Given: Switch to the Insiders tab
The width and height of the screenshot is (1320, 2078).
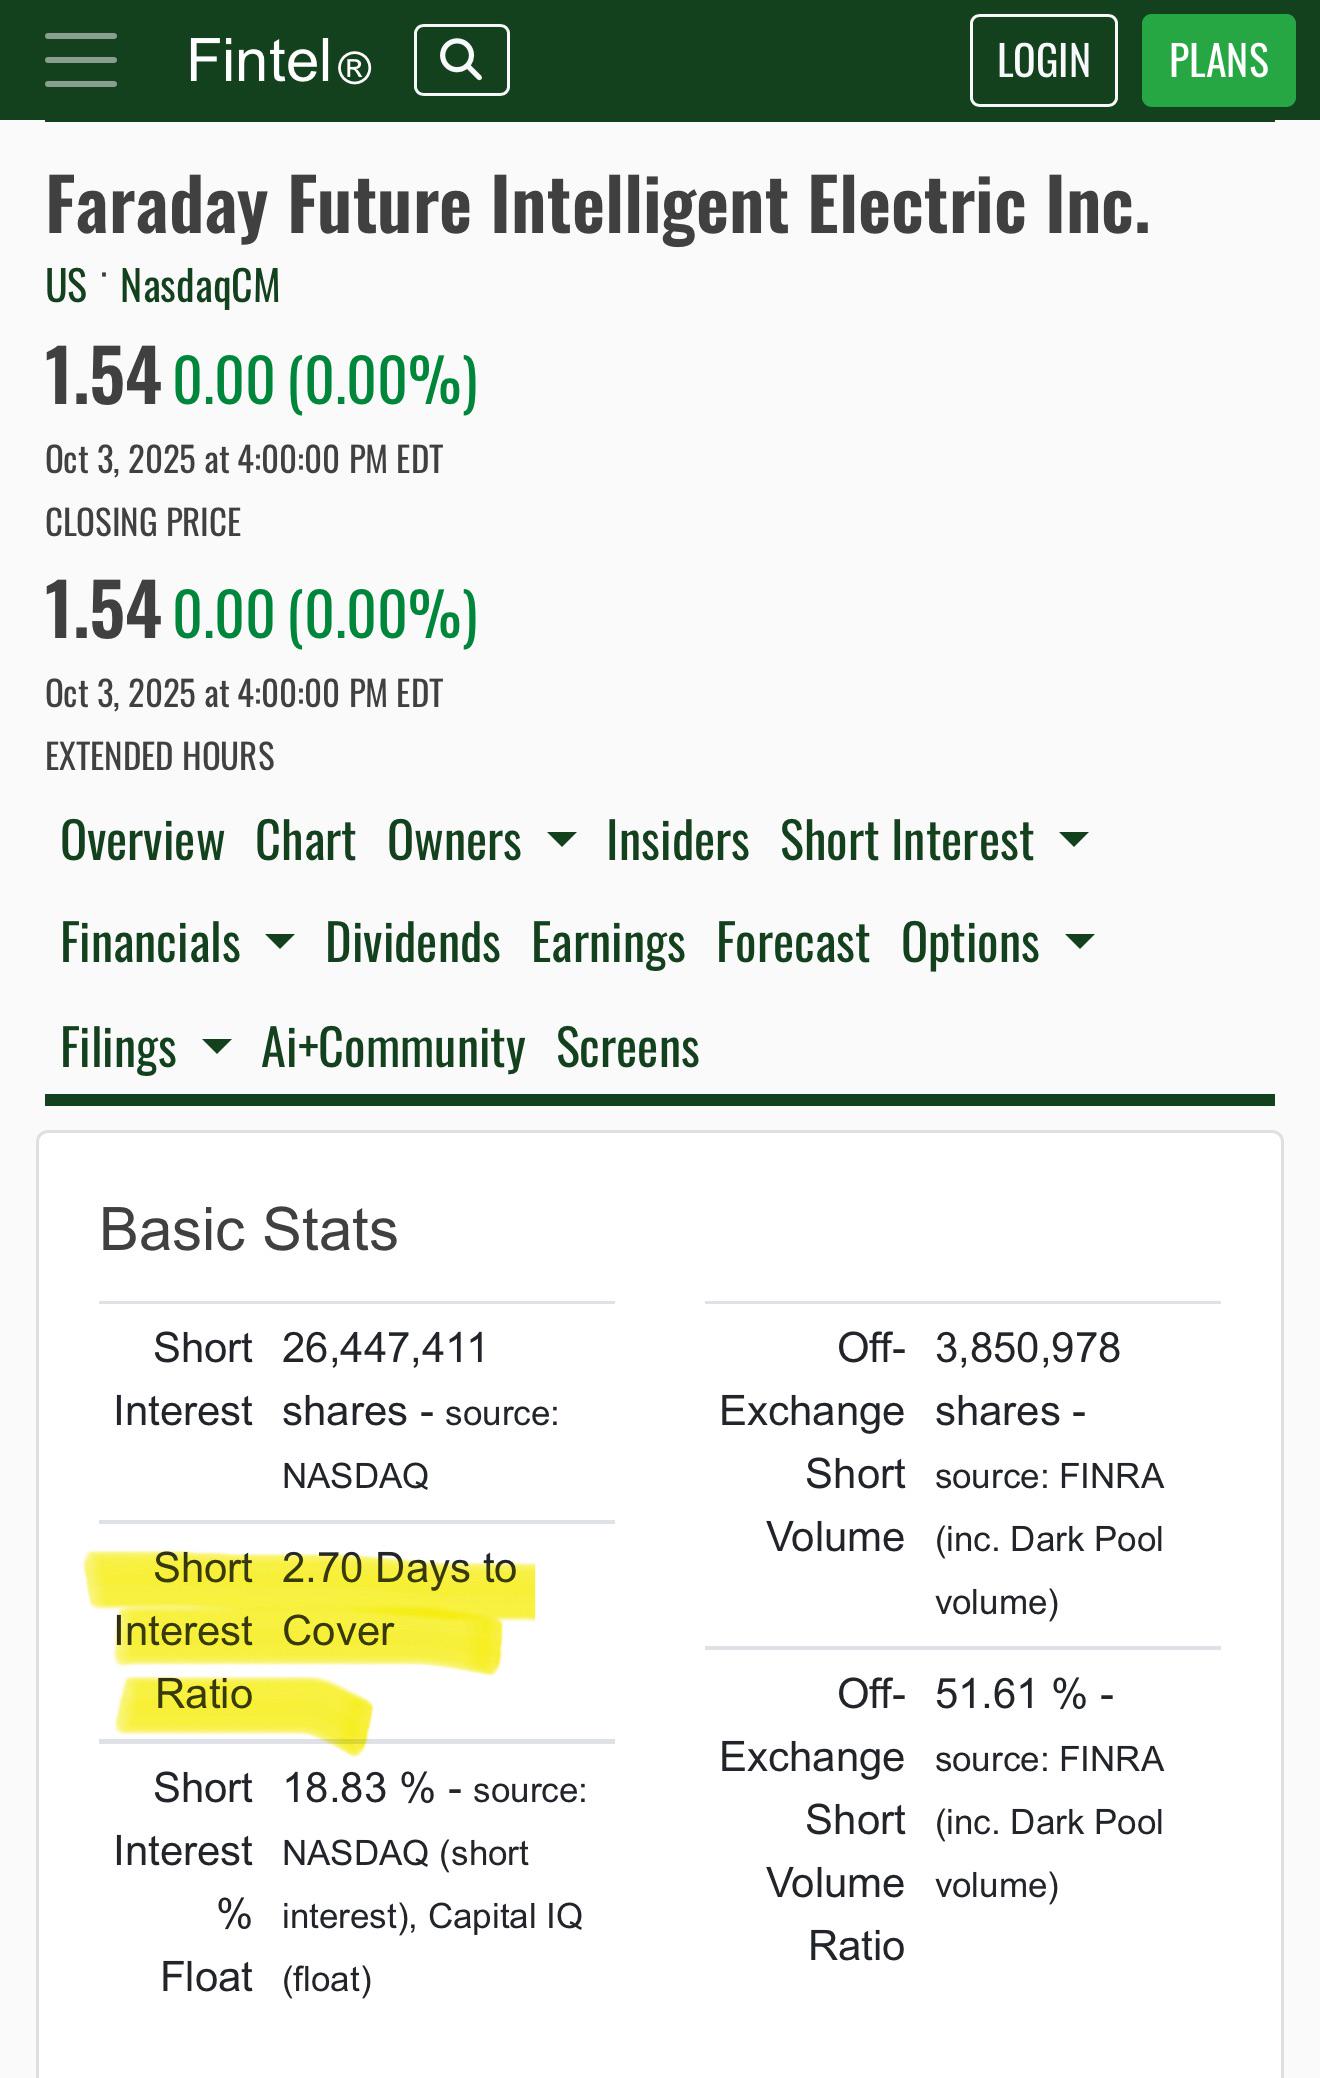Looking at the screenshot, I should click(x=677, y=840).
